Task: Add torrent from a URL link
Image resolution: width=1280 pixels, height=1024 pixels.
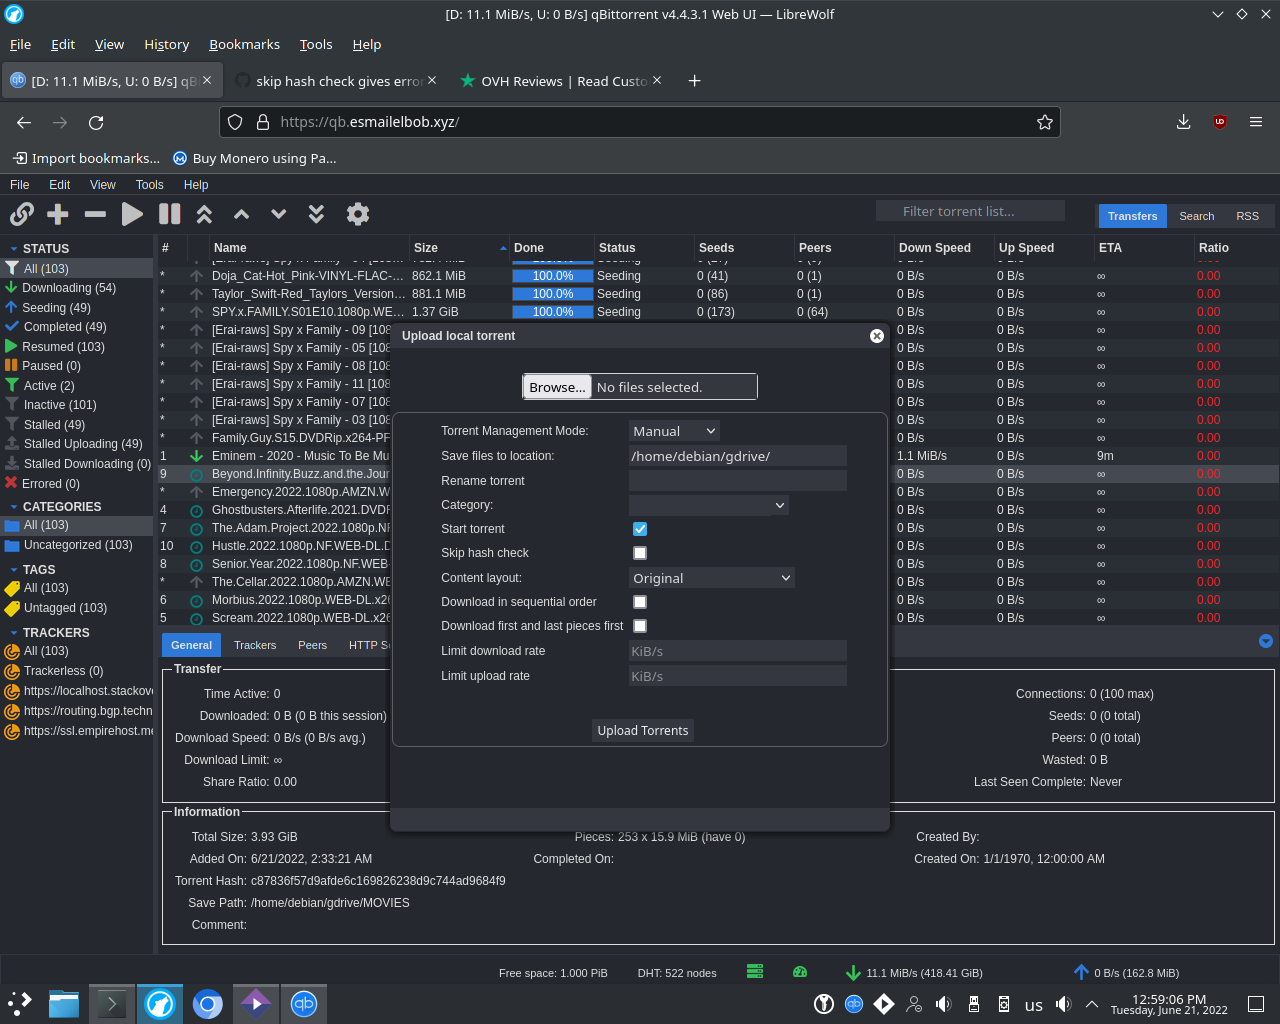Action: (21, 214)
